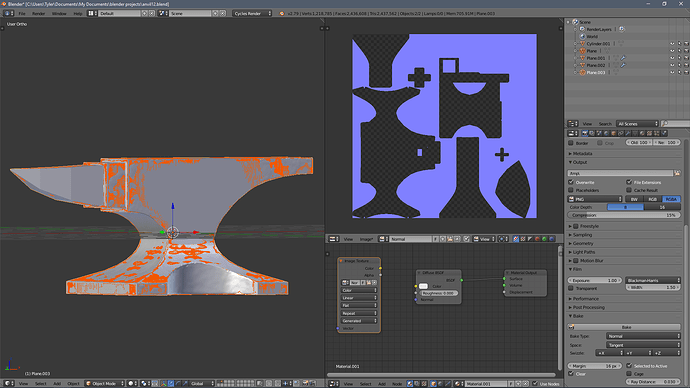Viewport: 690px width, 388px height.
Task: Toggle the Selected to Active checkbox
Action: pos(629,366)
